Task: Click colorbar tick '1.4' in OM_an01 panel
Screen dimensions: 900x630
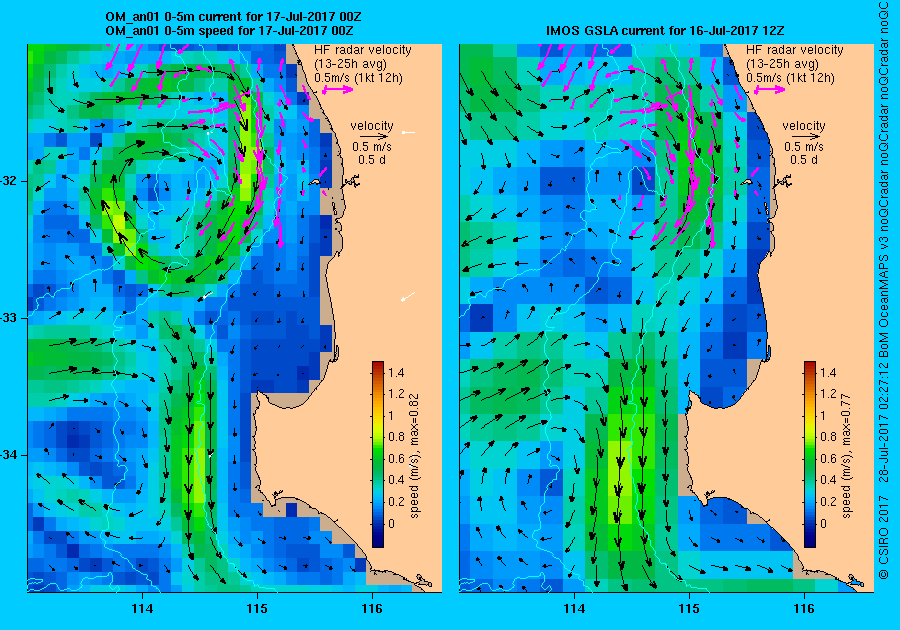Action: (396, 373)
